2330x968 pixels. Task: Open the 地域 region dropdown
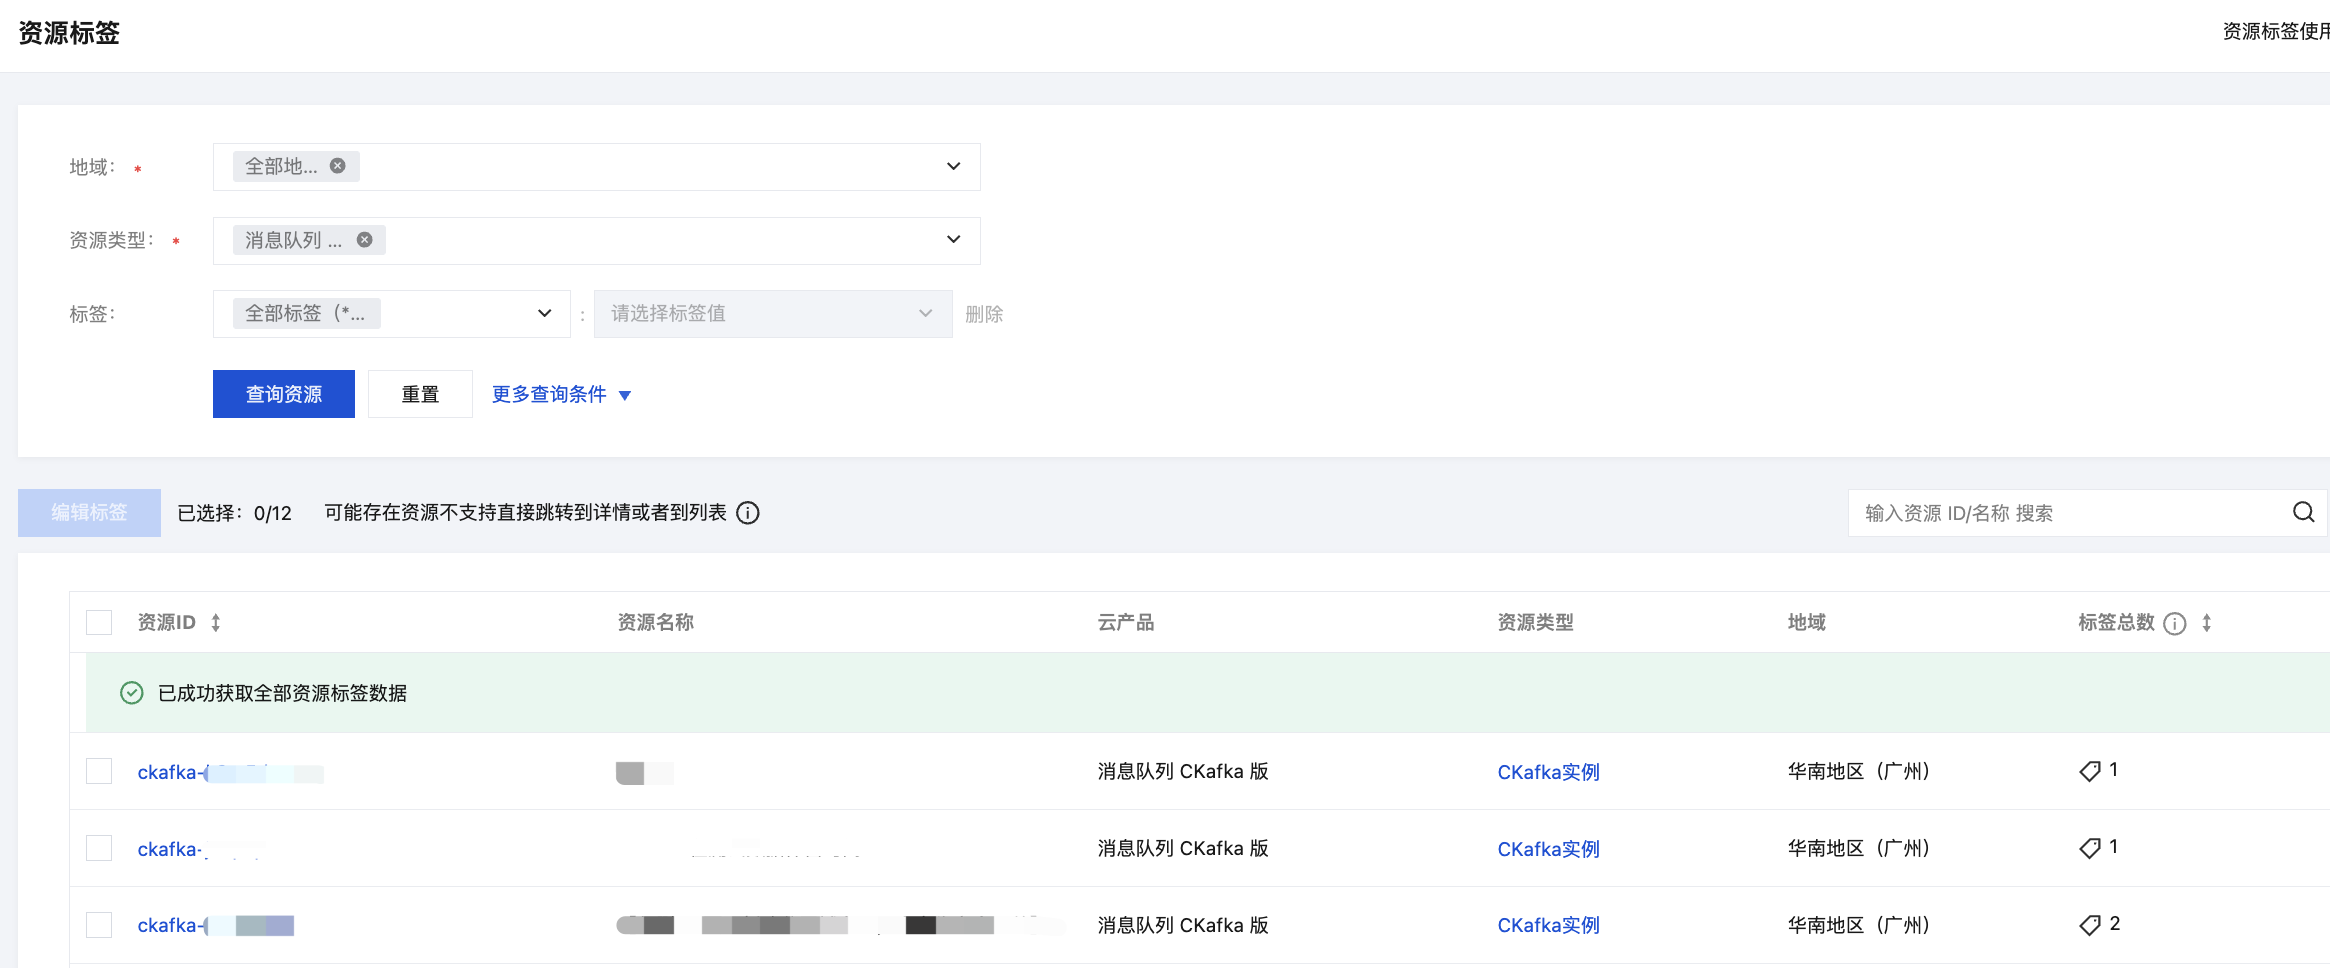point(953,166)
